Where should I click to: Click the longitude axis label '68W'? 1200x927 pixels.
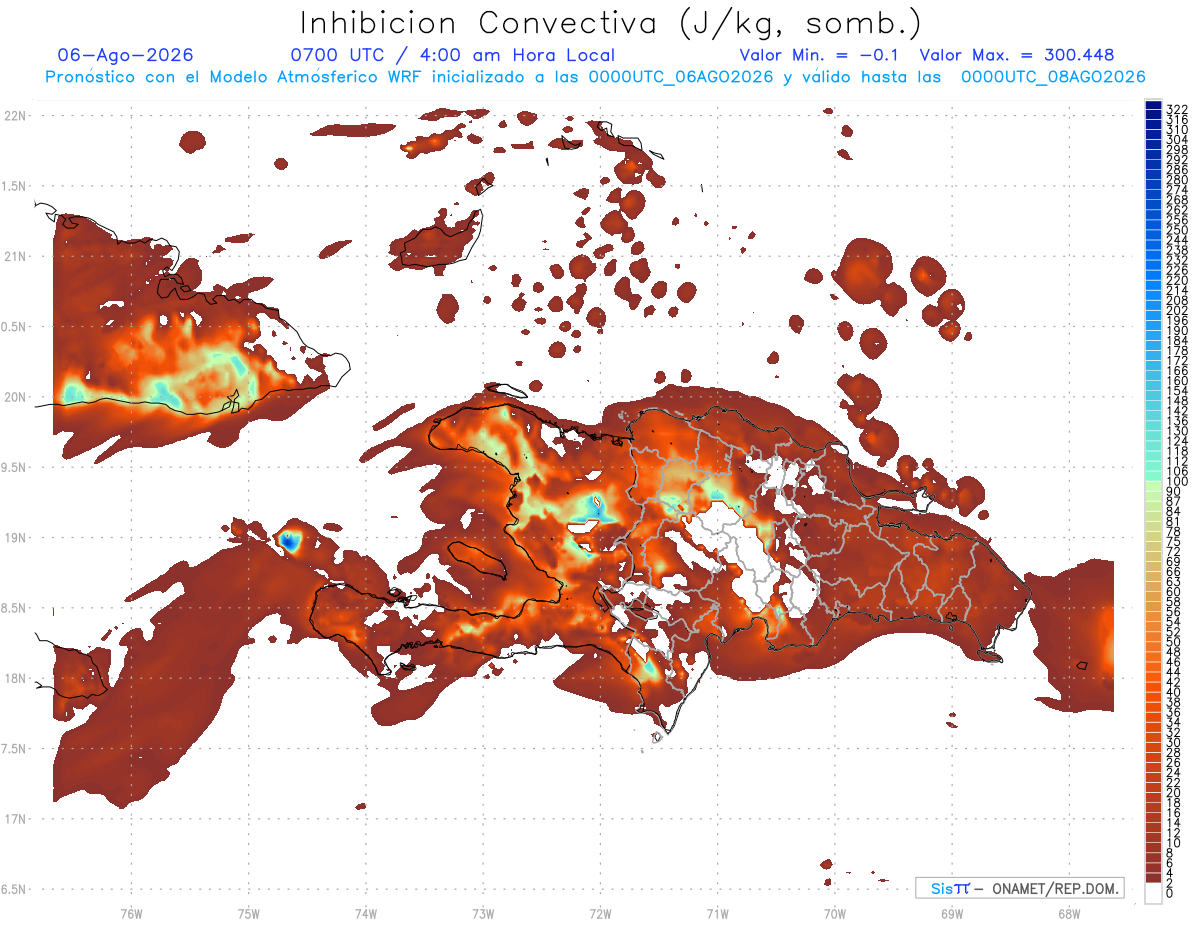(1069, 913)
